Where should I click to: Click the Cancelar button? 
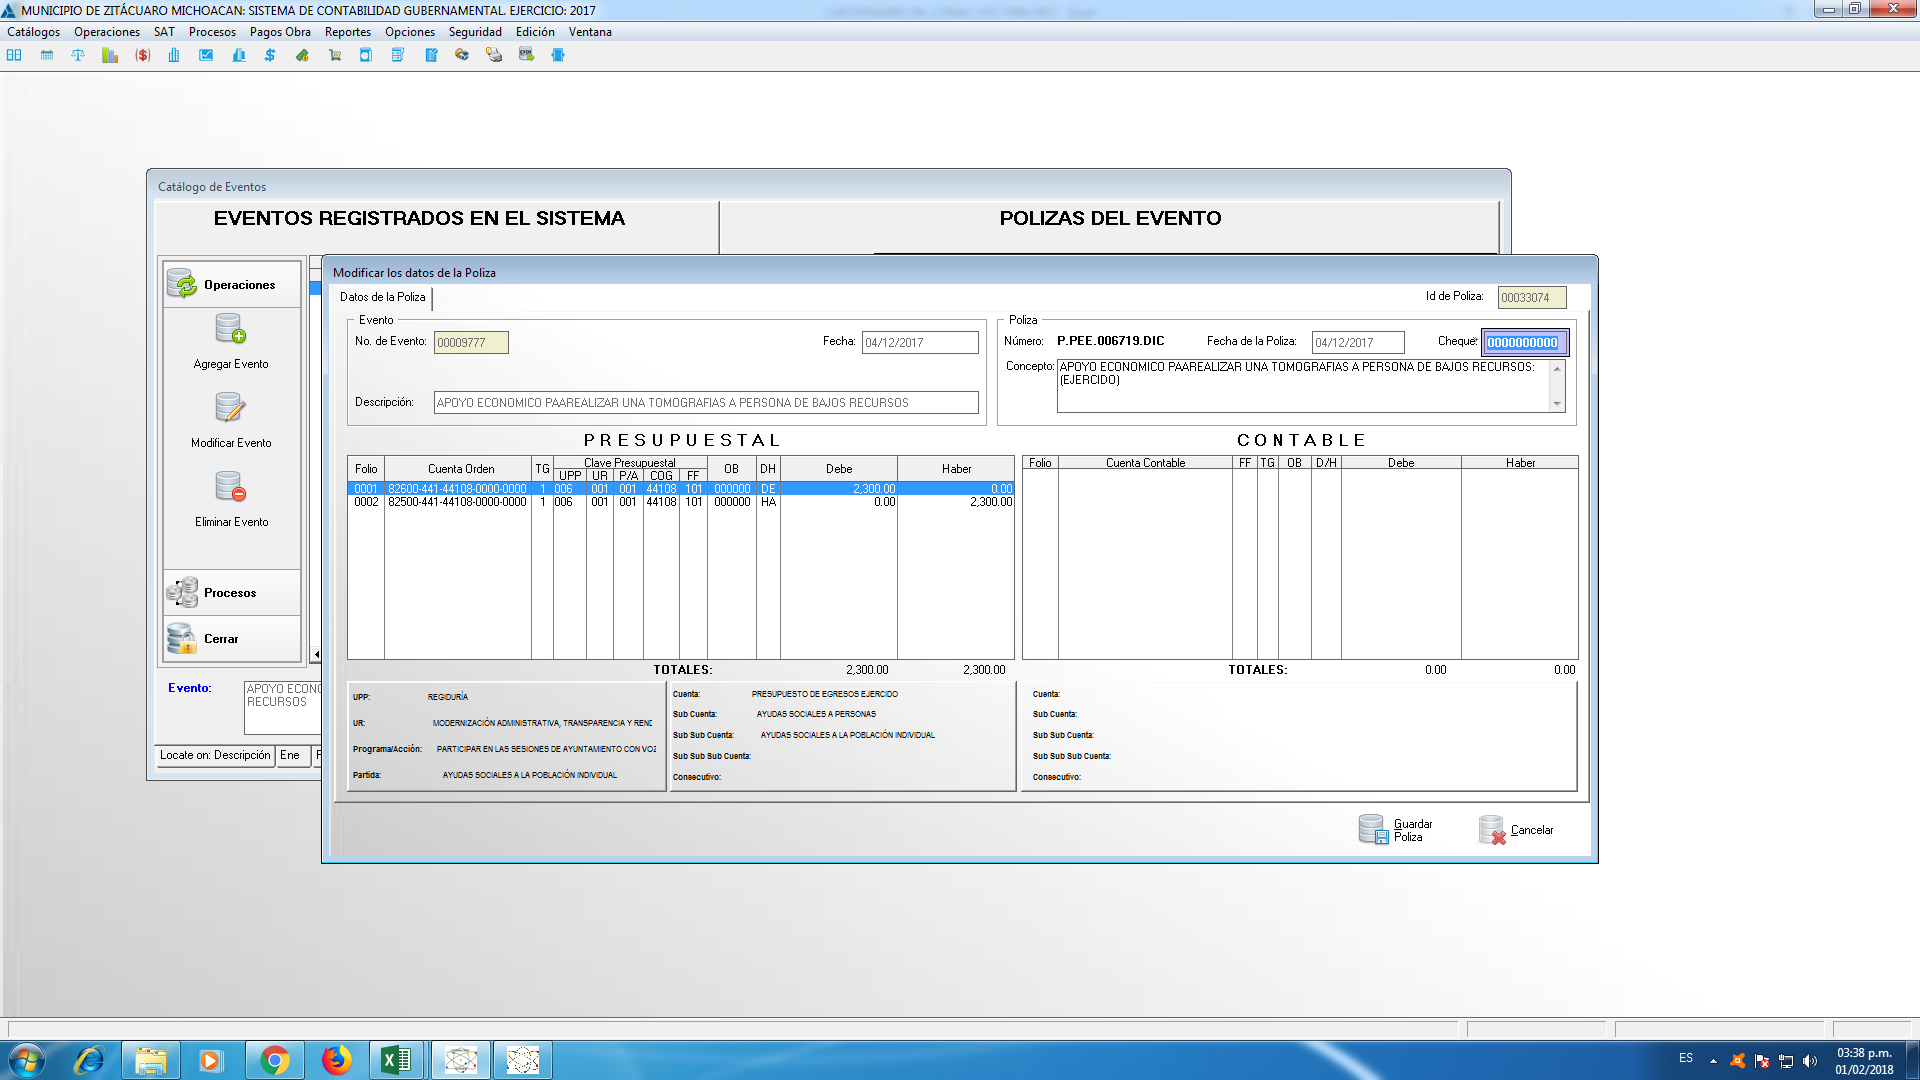point(1517,830)
